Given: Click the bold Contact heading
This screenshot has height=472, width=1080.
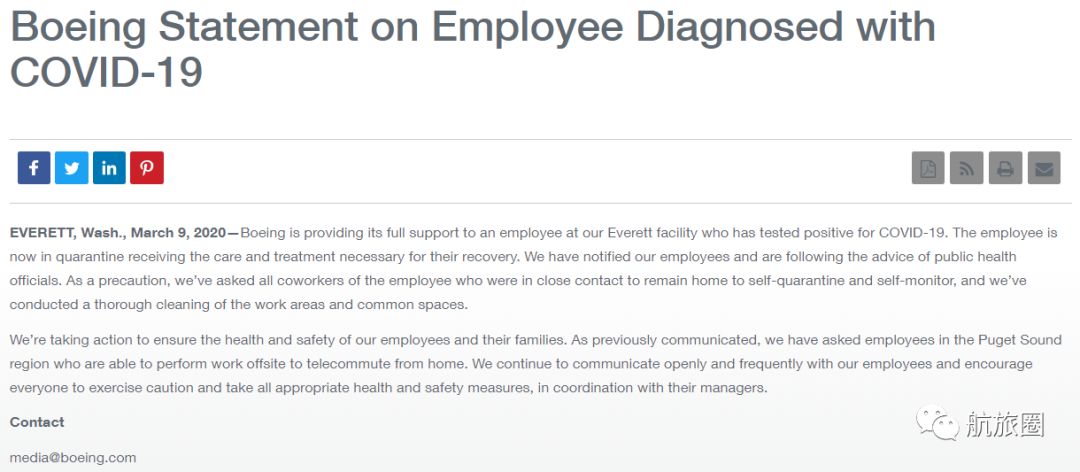Looking at the screenshot, I should [x=37, y=422].
